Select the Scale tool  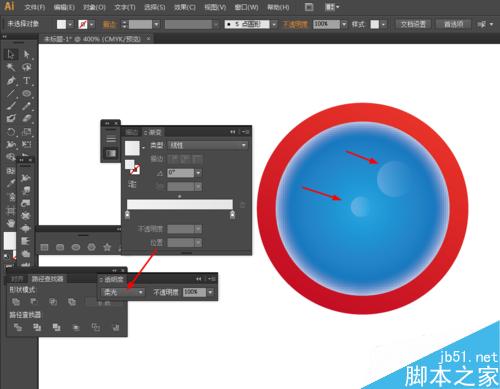point(27,132)
